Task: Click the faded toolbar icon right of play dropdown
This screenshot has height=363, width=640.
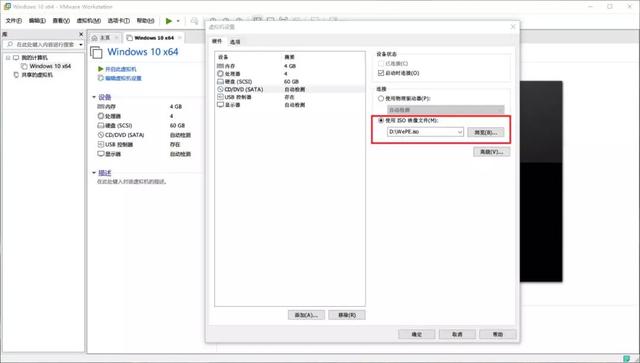Action: [x=195, y=20]
